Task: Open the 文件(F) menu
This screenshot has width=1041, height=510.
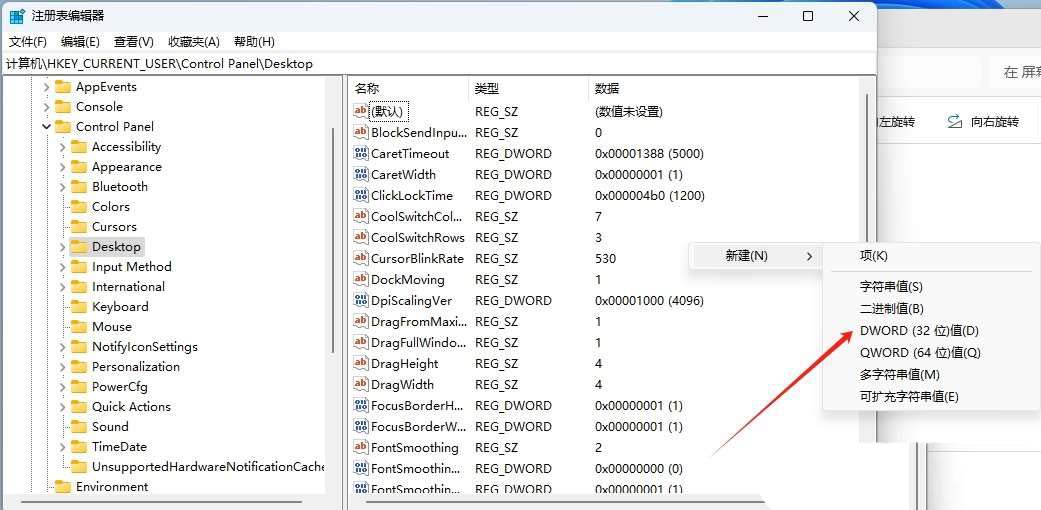Action: click(28, 42)
